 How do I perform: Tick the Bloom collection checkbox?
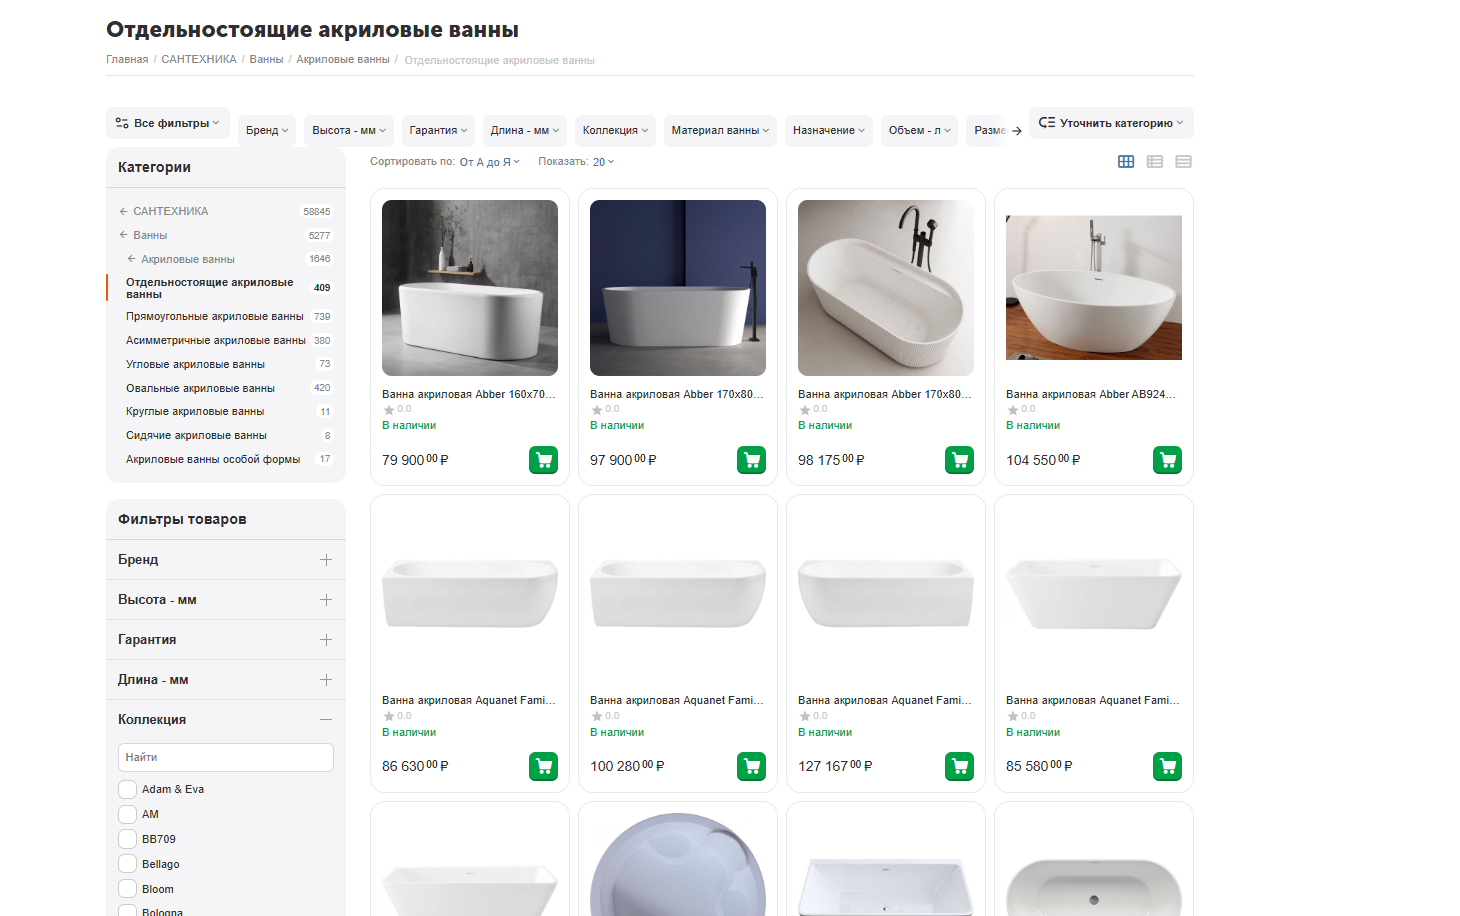click(127, 889)
